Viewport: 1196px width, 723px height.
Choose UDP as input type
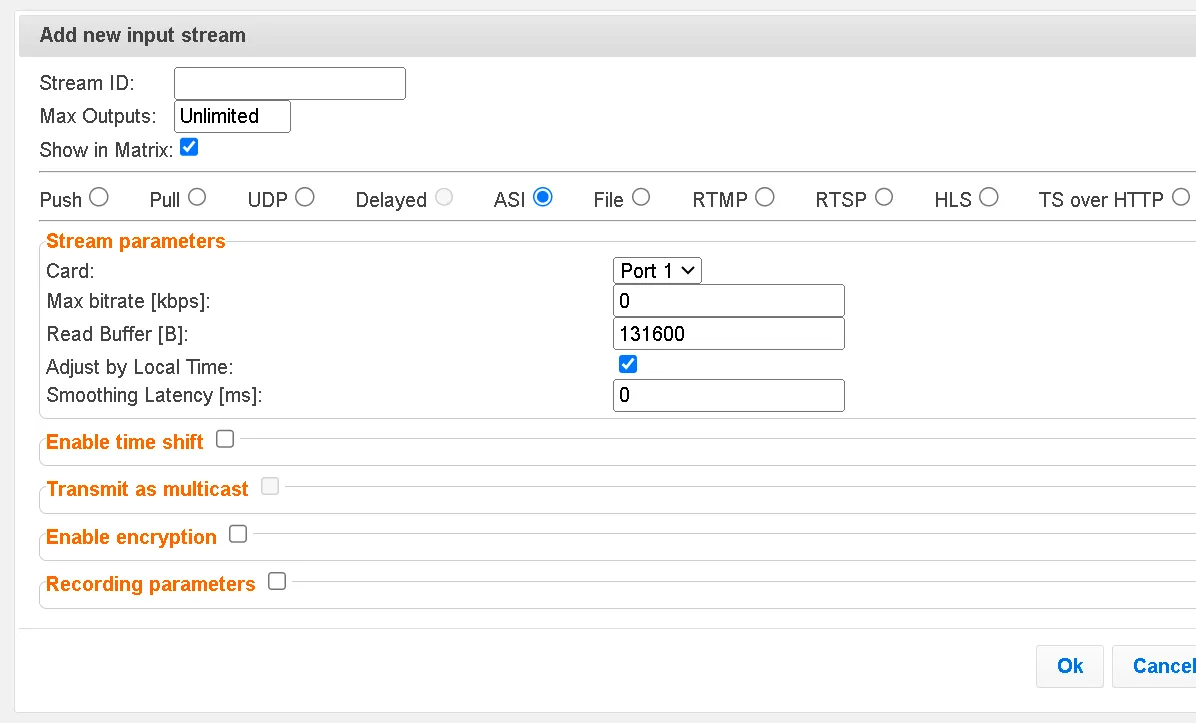coord(305,198)
